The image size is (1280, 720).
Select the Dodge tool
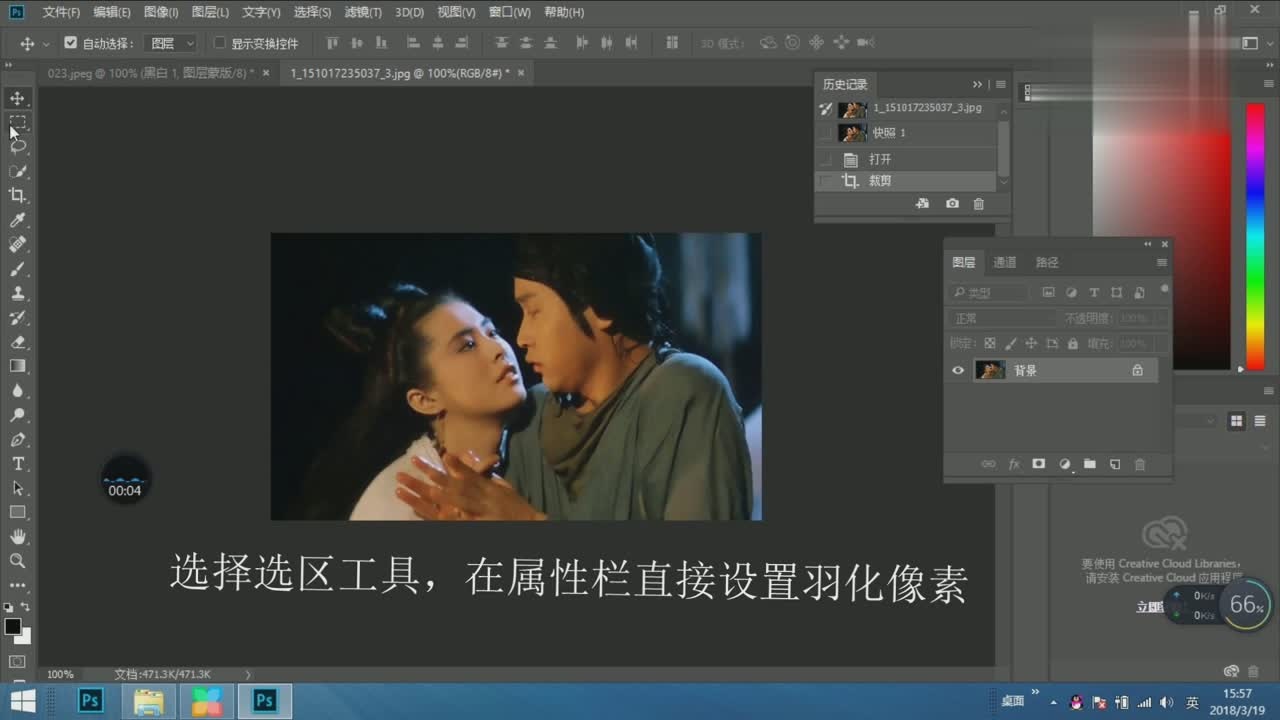(x=18, y=415)
